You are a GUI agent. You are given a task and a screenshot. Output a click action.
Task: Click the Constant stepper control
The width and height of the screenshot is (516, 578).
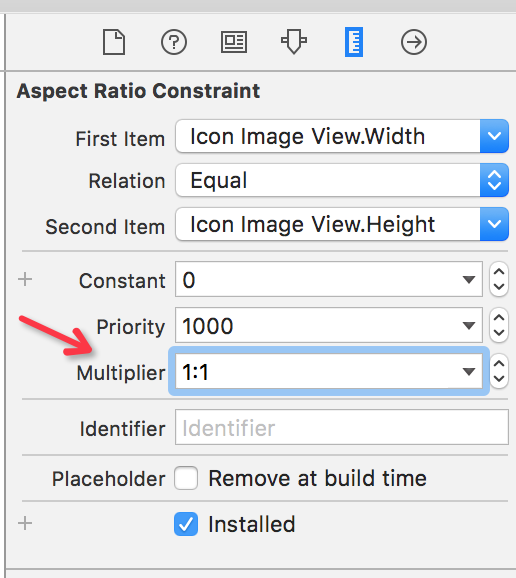tap(499, 279)
